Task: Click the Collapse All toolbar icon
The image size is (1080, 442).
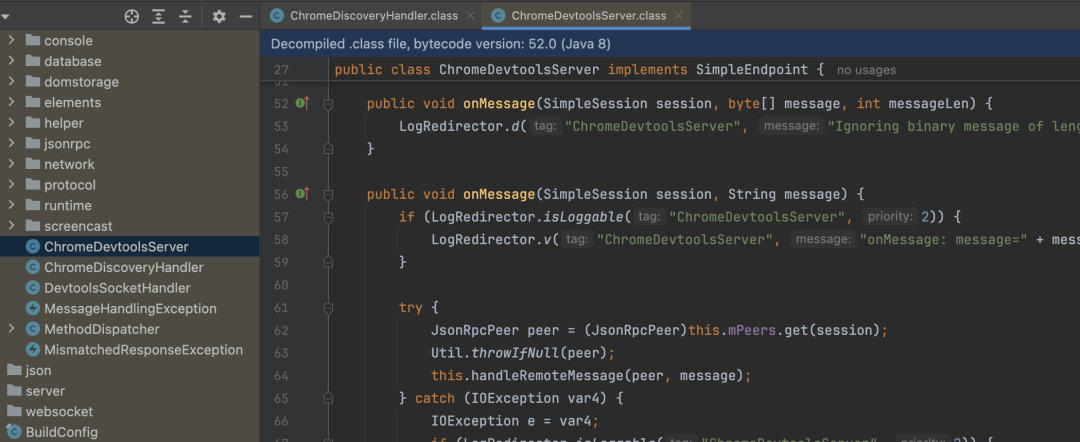Action: 185,17
